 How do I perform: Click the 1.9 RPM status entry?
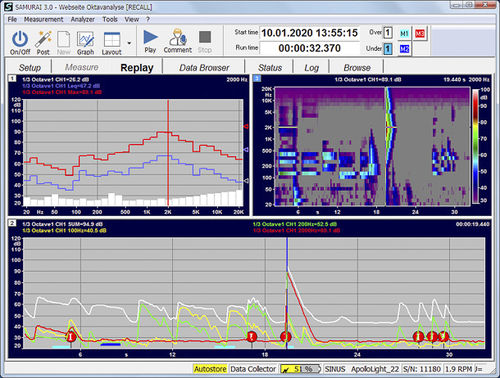(x=459, y=369)
